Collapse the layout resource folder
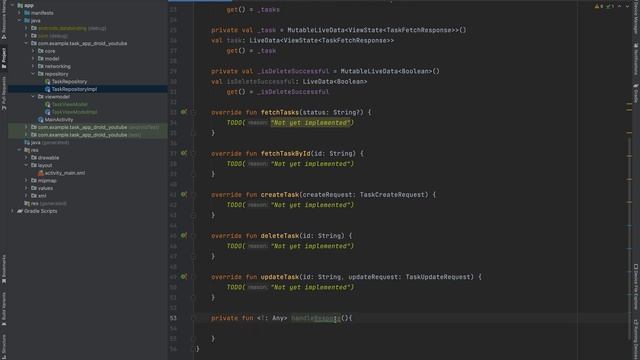 (26, 165)
